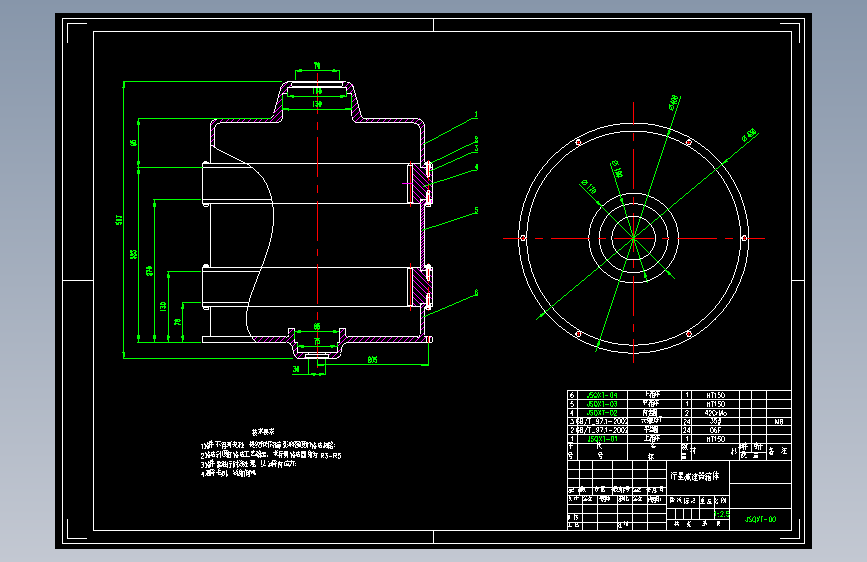Viewport: 867px width, 562px height.
Task: Click part code JSQX1-03 in parts table
Action: pos(602,404)
